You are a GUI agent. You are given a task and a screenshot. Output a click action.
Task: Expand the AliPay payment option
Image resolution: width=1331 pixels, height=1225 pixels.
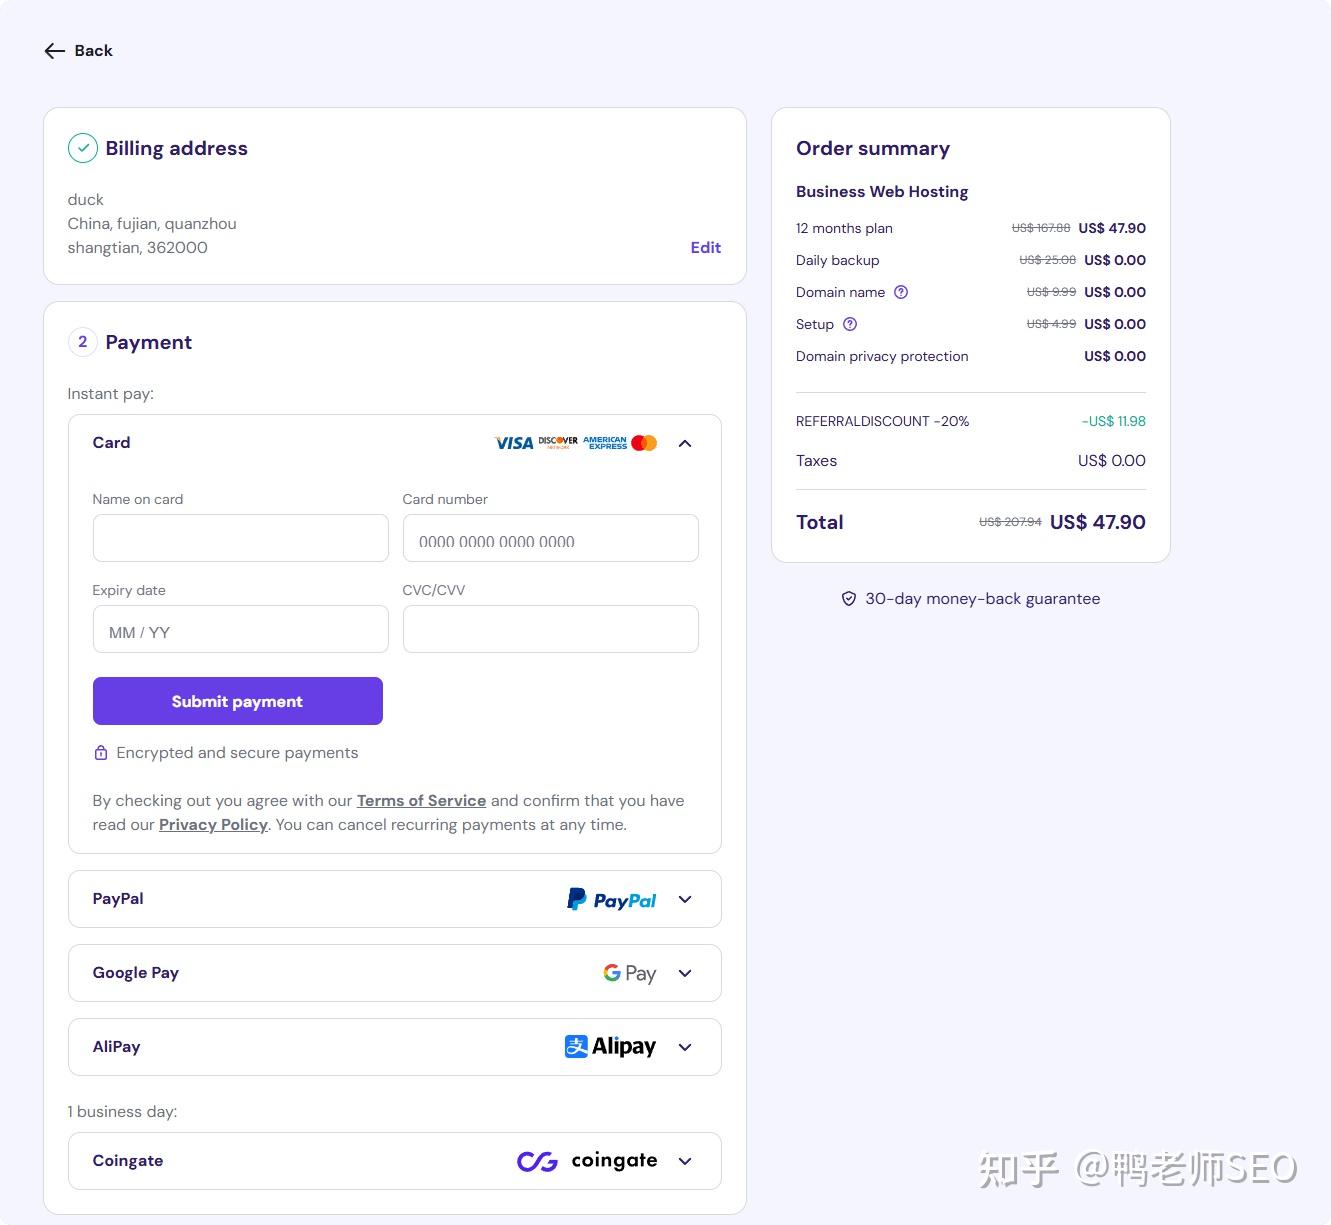pyautogui.click(x=685, y=1047)
